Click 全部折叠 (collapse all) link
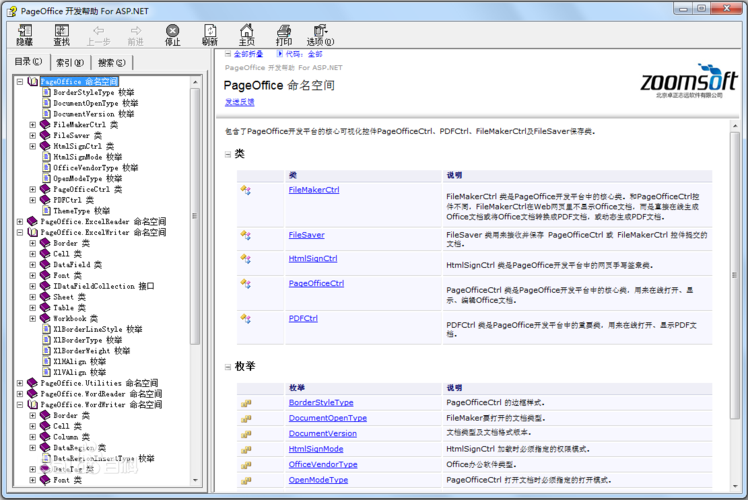The image size is (748, 500). tap(248, 54)
